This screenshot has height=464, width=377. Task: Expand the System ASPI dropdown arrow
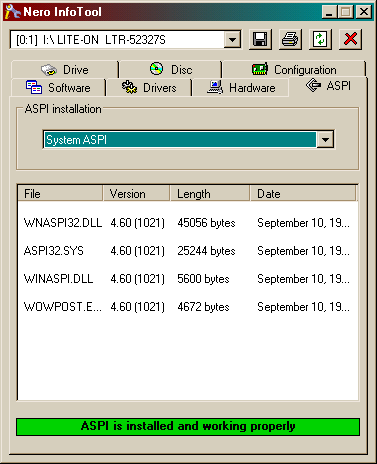coord(325,139)
